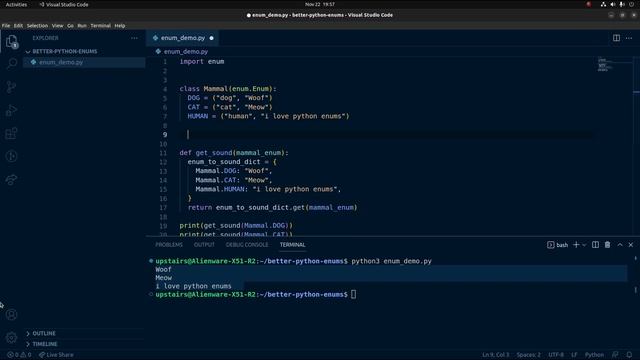Open the Source Control view

(11, 87)
